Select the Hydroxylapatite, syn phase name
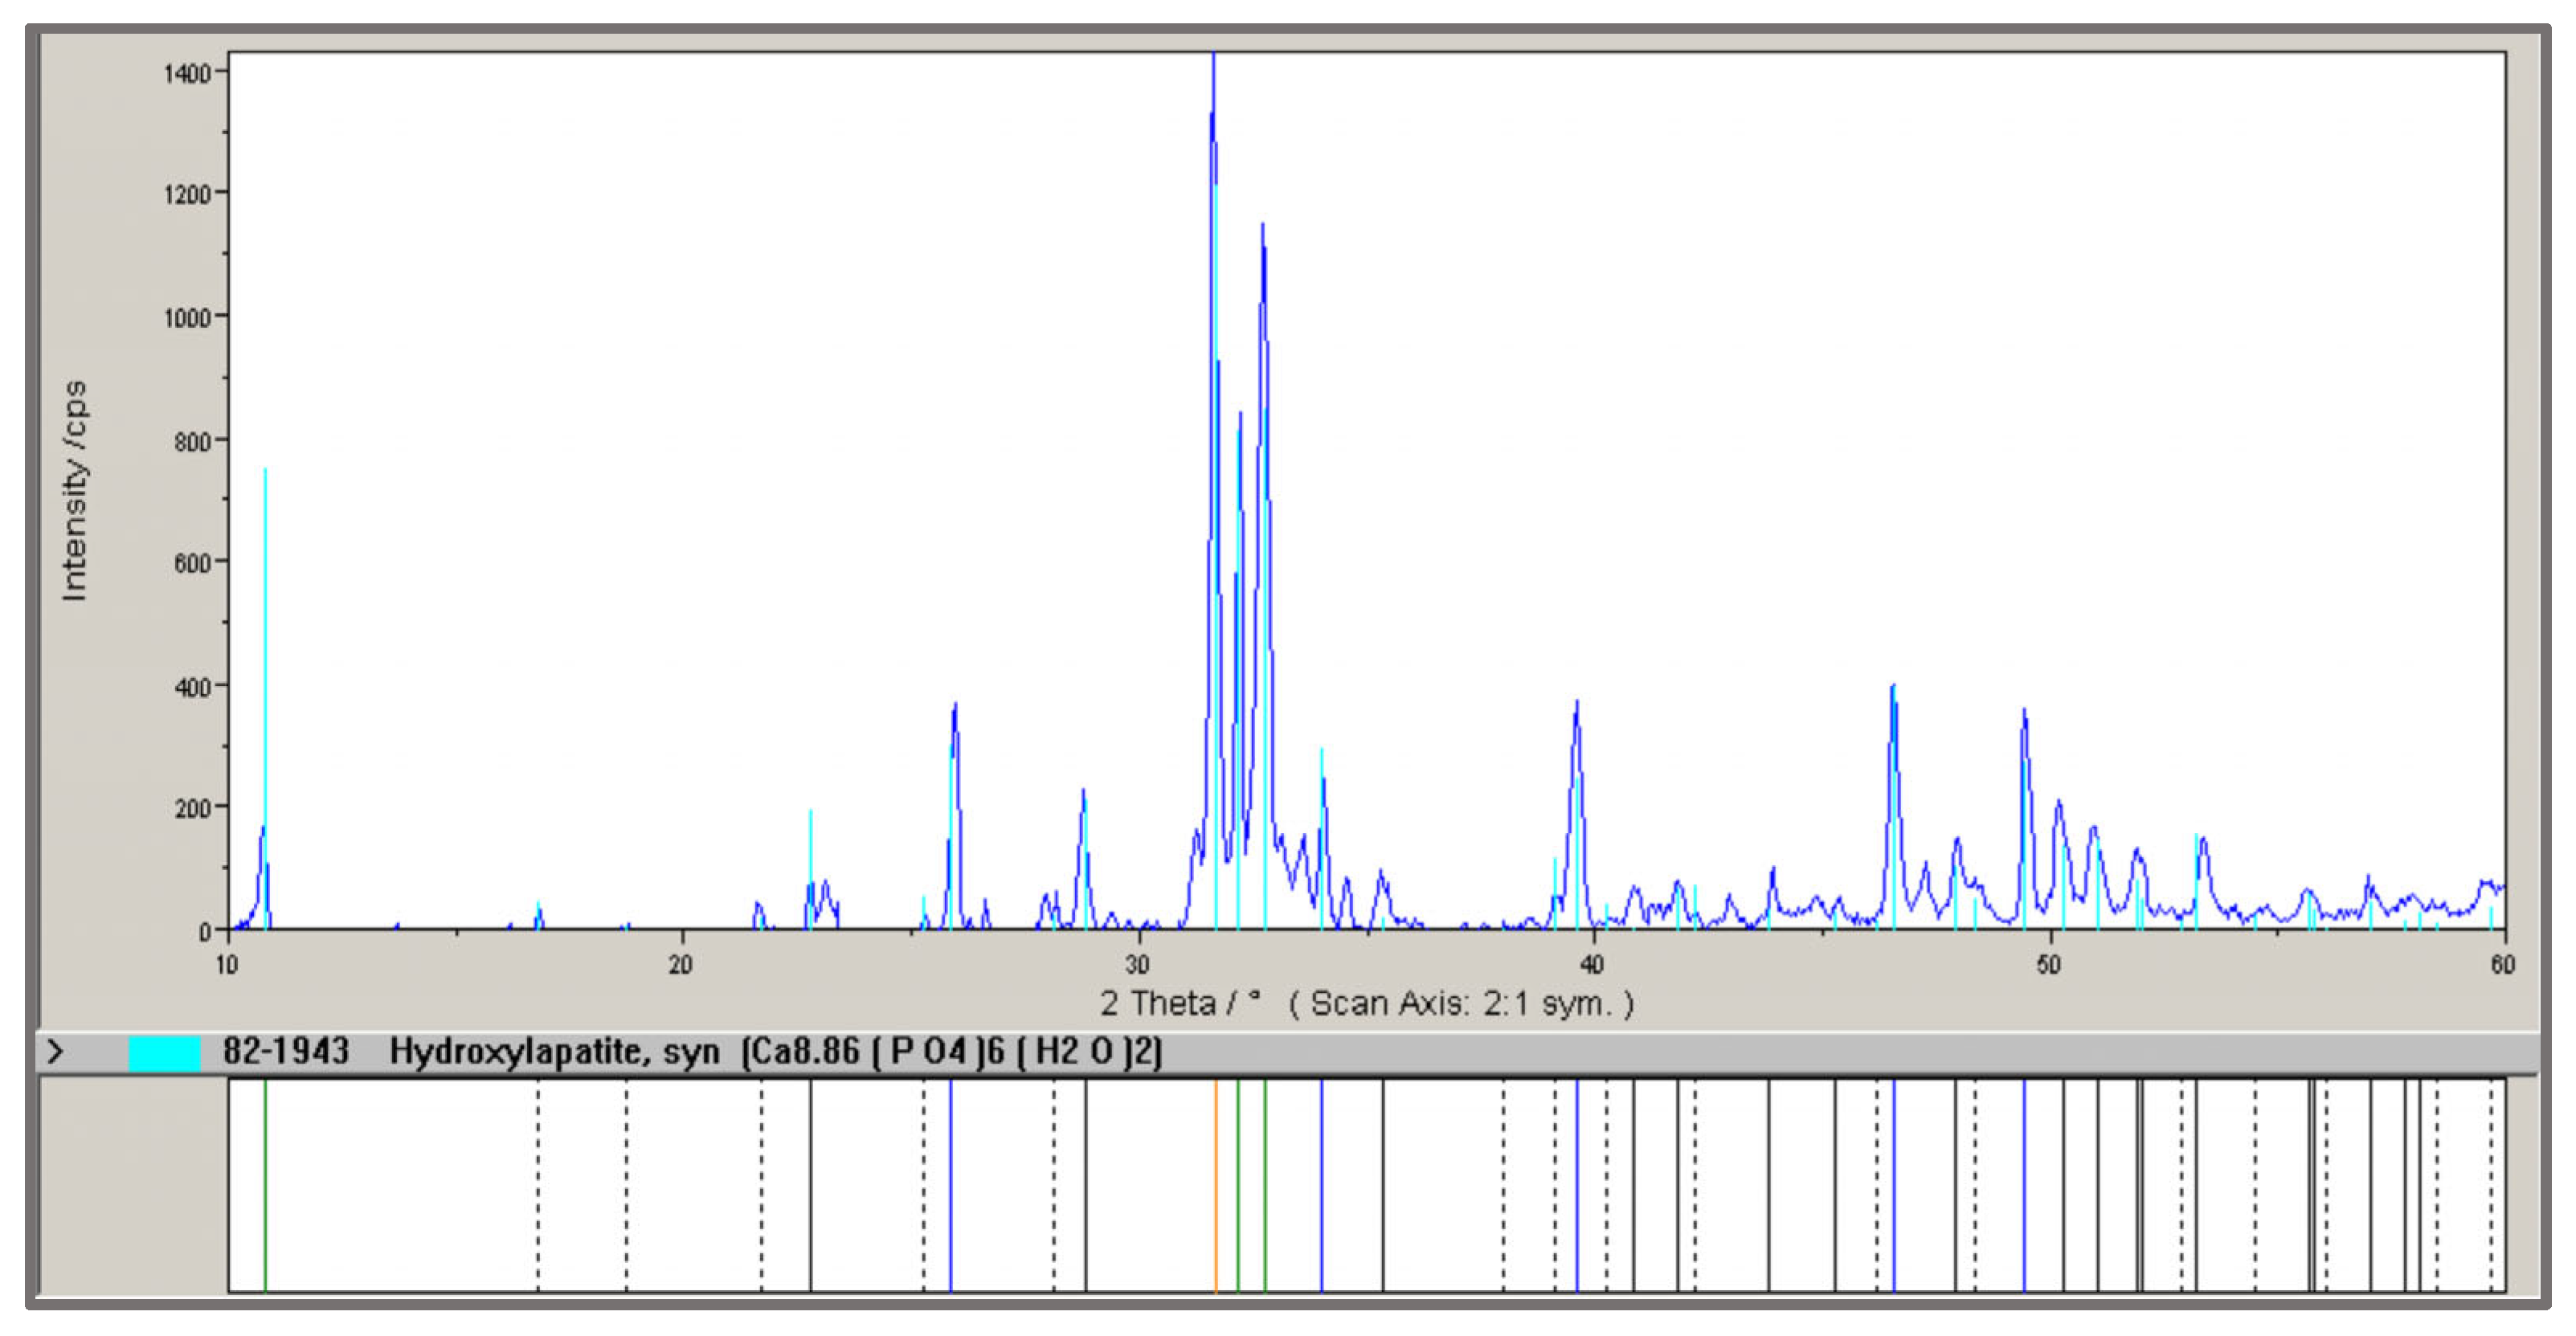The width and height of the screenshot is (2576, 1336). click(554, 1052)
